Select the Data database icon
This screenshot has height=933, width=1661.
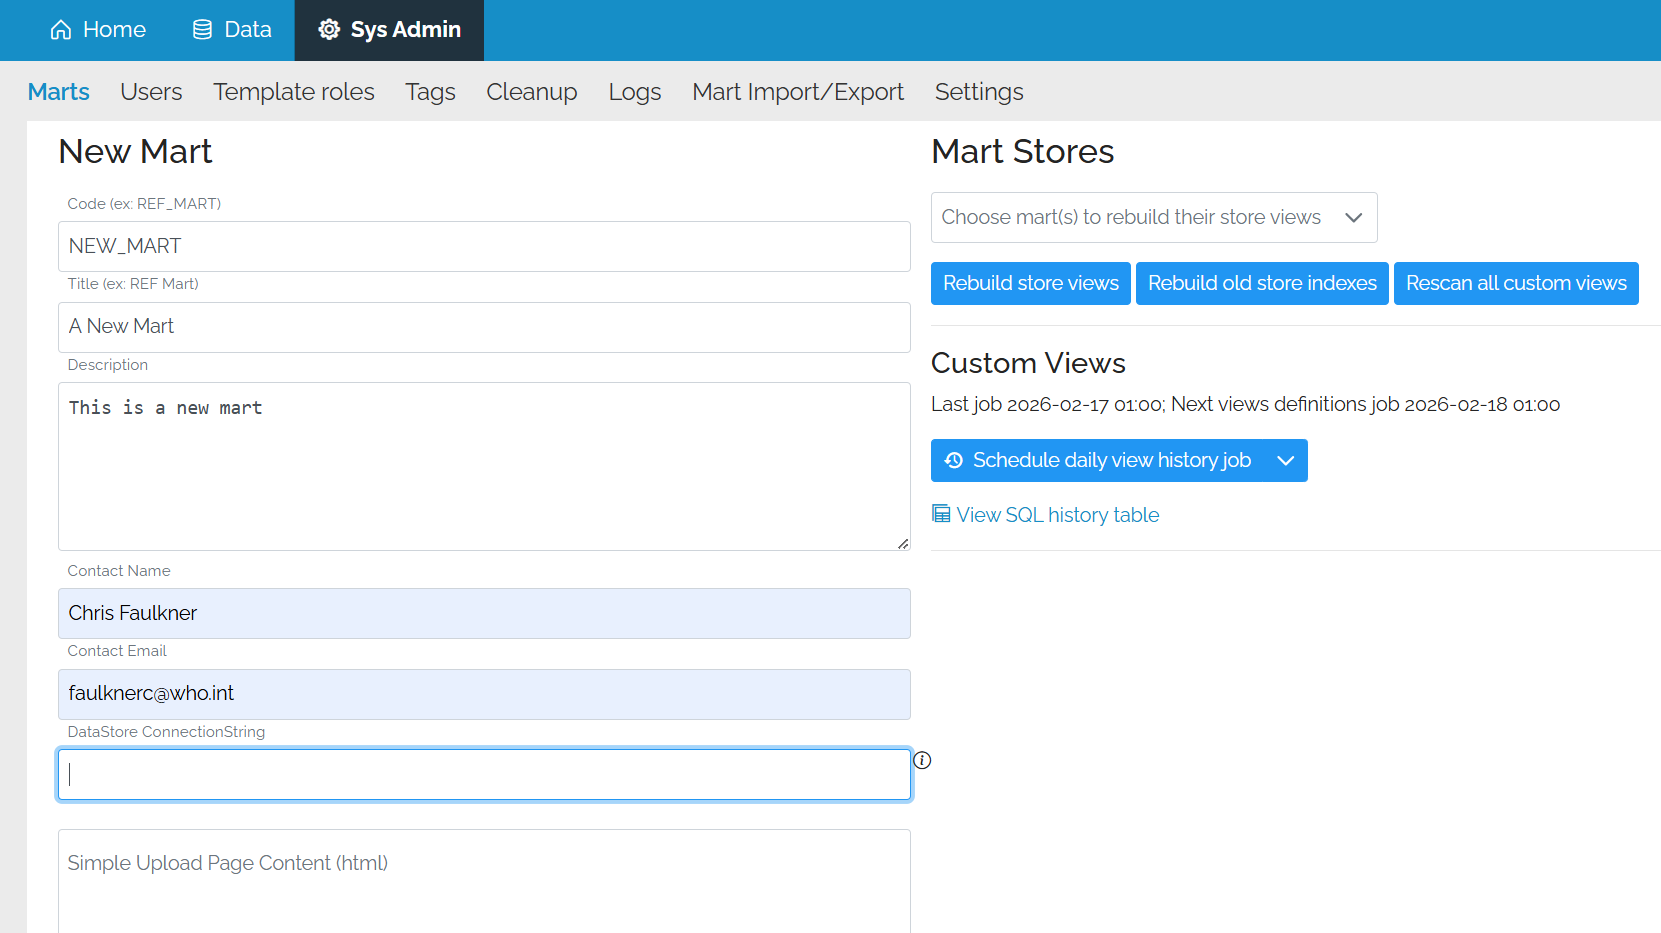200,29
